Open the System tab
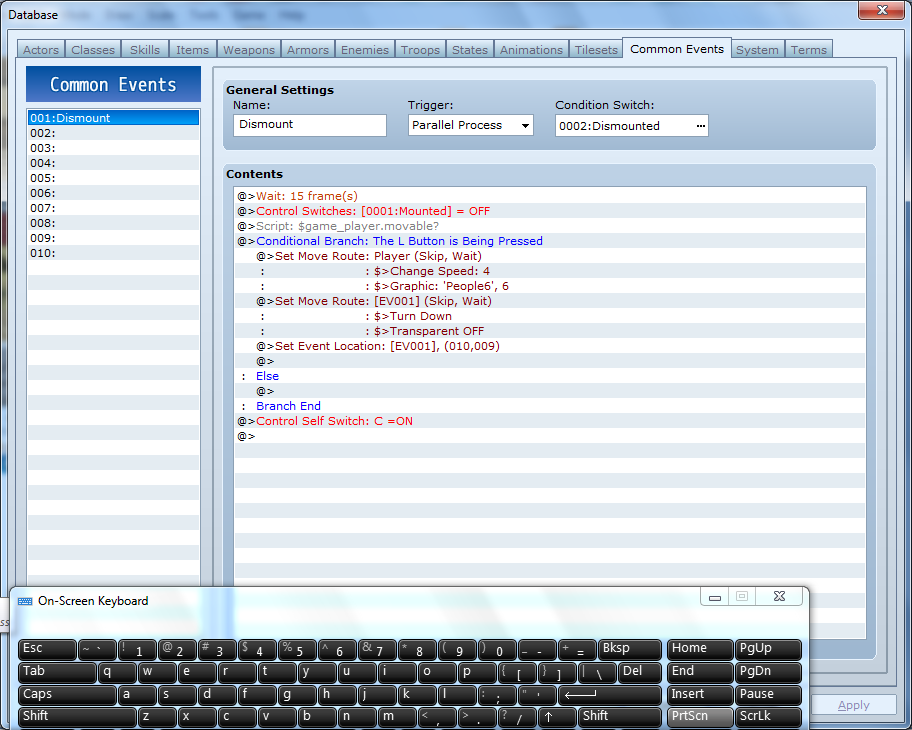This screenshot has height=730, width=912. 757,49
